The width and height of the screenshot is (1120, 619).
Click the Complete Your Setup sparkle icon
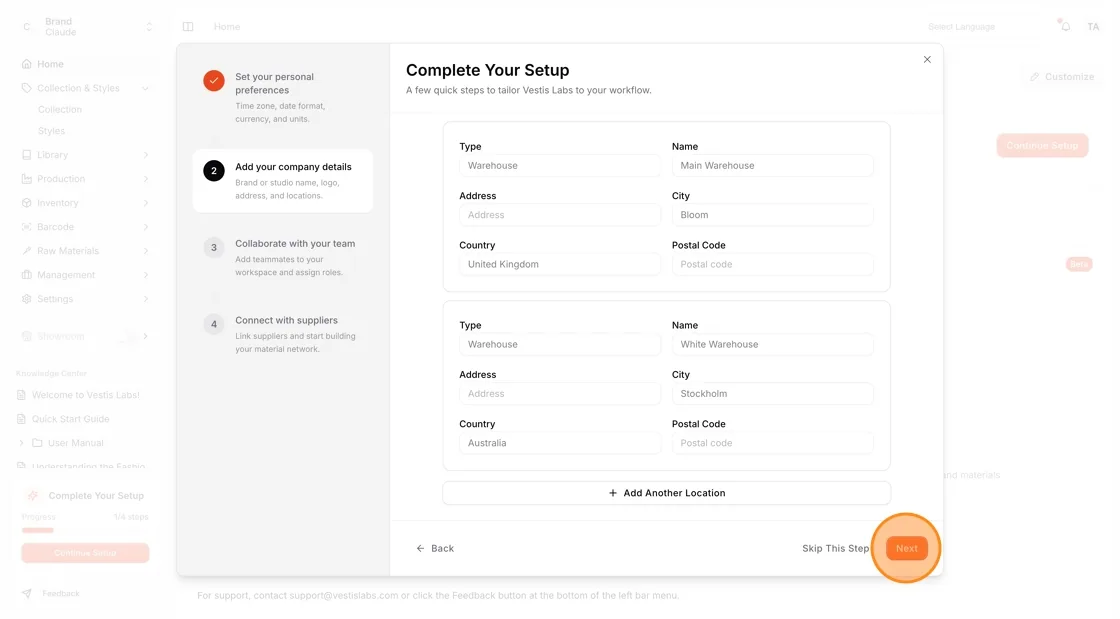coord(33,495)
